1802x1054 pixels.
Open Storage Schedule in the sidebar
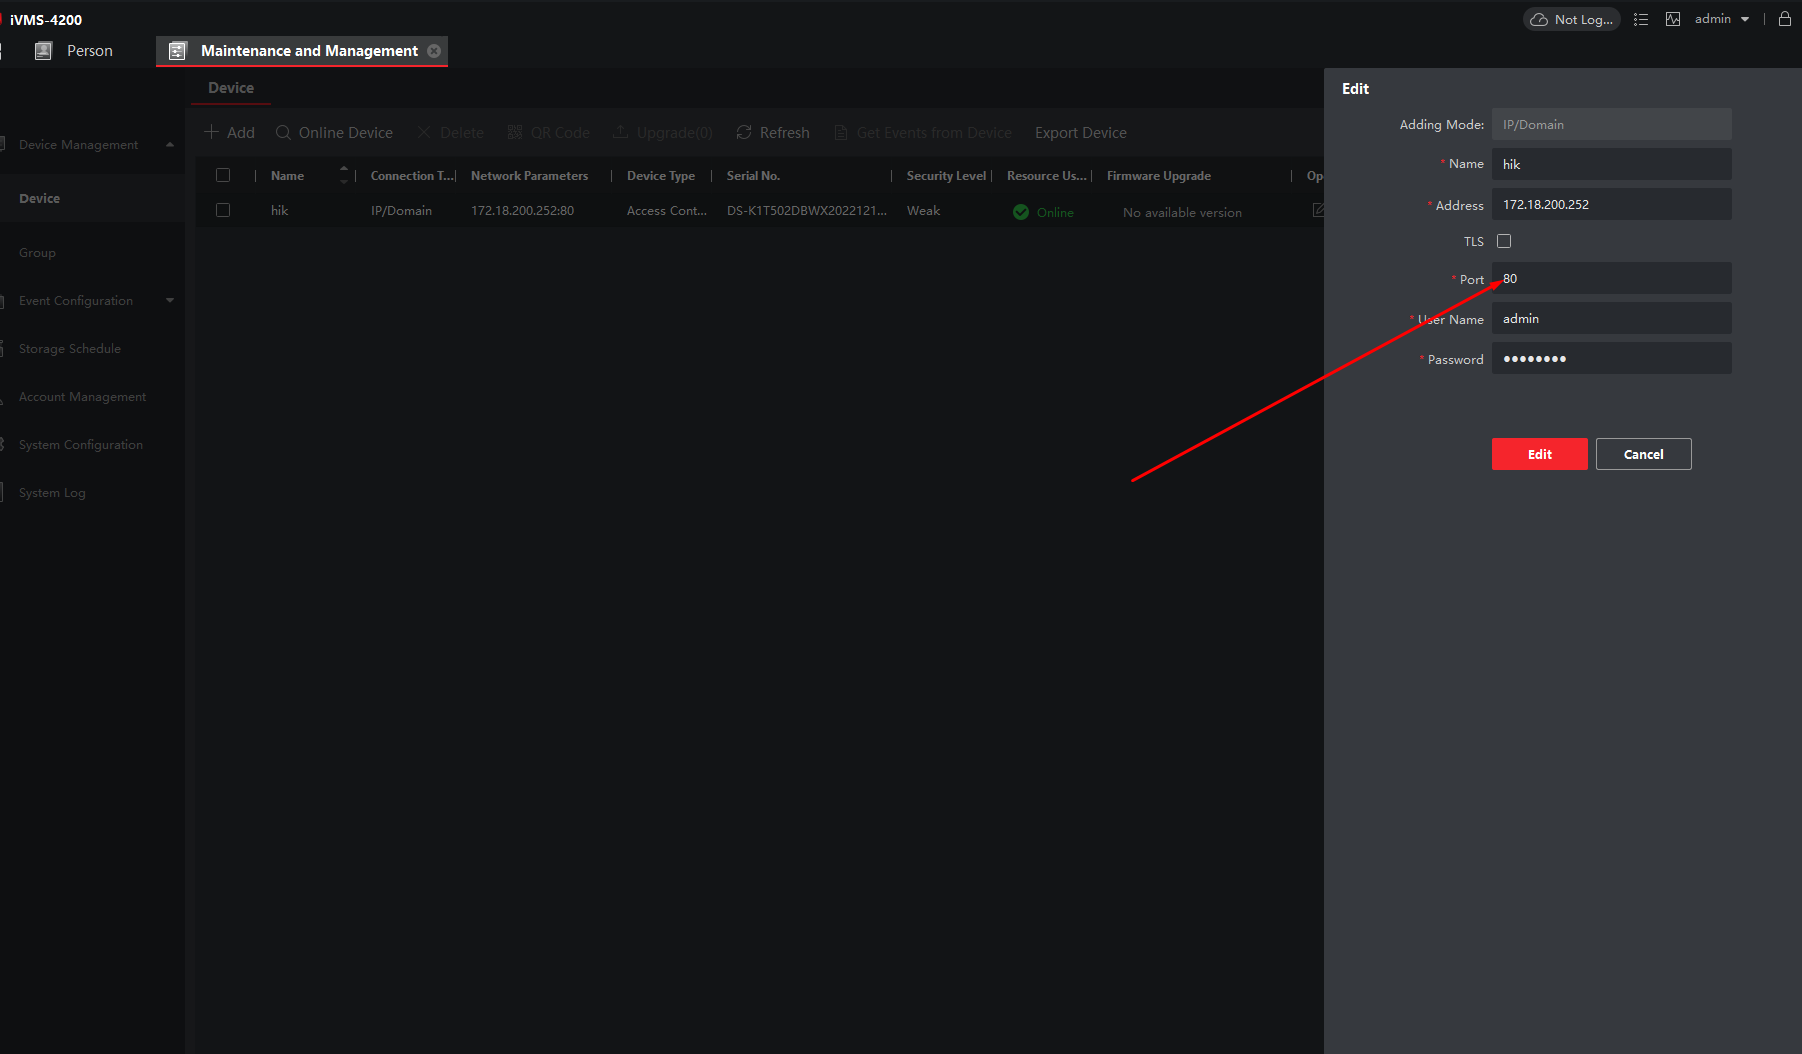70,348
